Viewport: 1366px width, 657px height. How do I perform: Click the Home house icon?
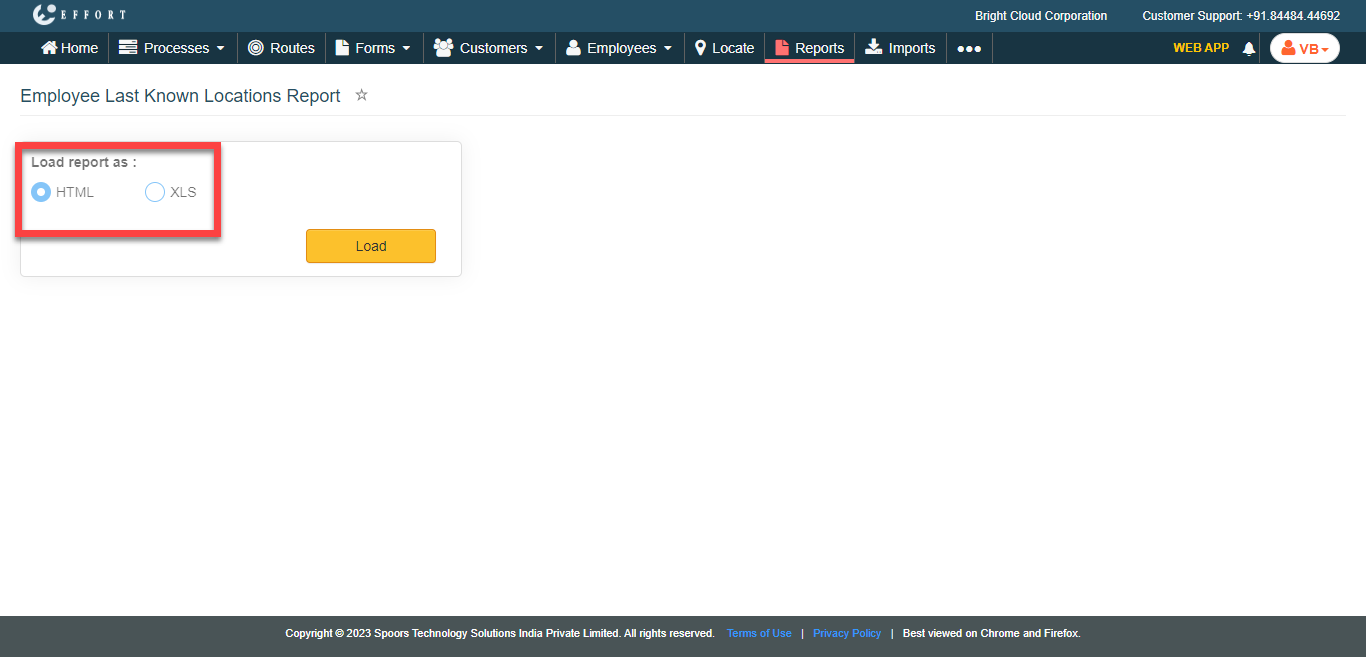(49, 48)
